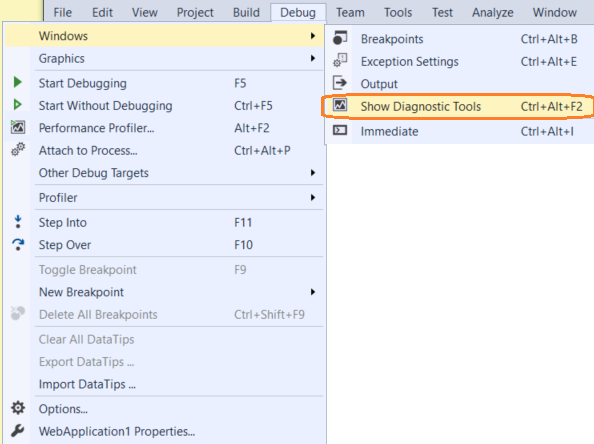
Task: Click the Delete All Breakpoints icon
Action: (x=17, y=314)
